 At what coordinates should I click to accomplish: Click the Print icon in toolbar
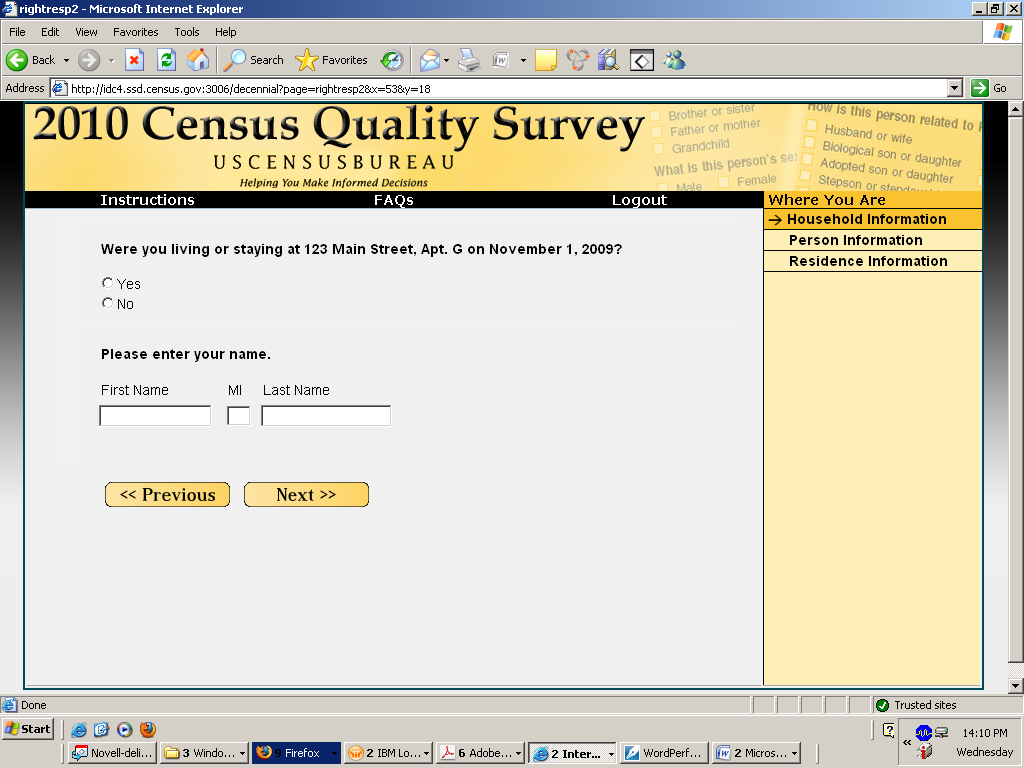[469, 60]
